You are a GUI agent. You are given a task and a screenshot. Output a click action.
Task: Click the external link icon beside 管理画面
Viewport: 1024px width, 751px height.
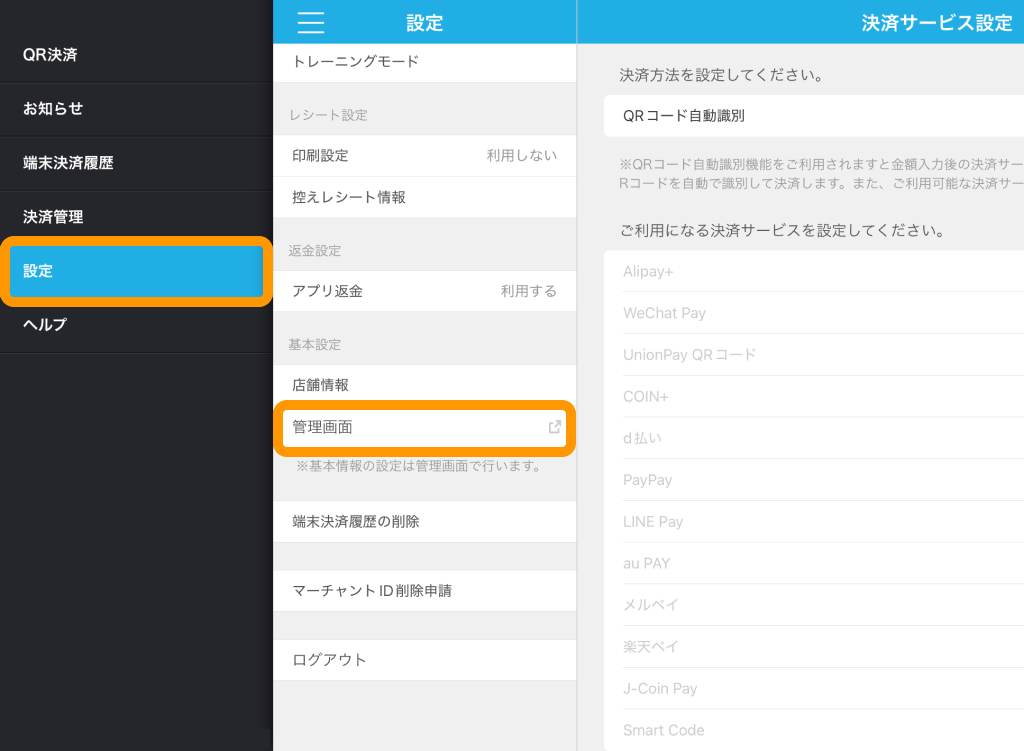(554, 427)
